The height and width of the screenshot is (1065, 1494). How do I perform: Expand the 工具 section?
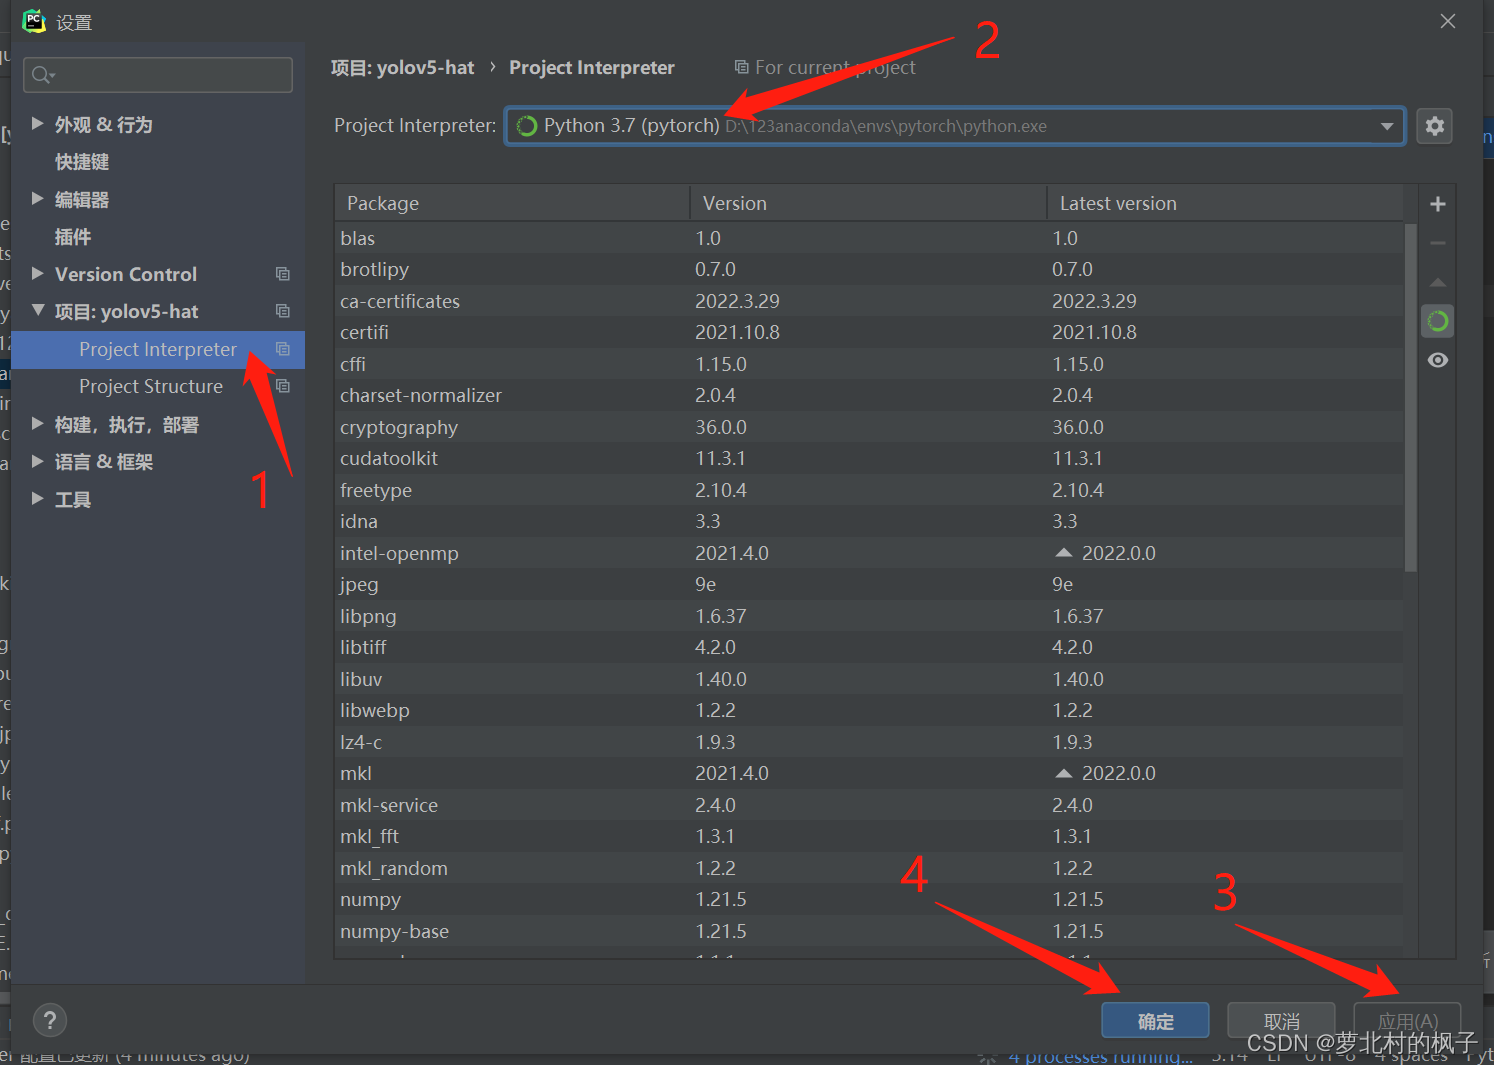37,499
